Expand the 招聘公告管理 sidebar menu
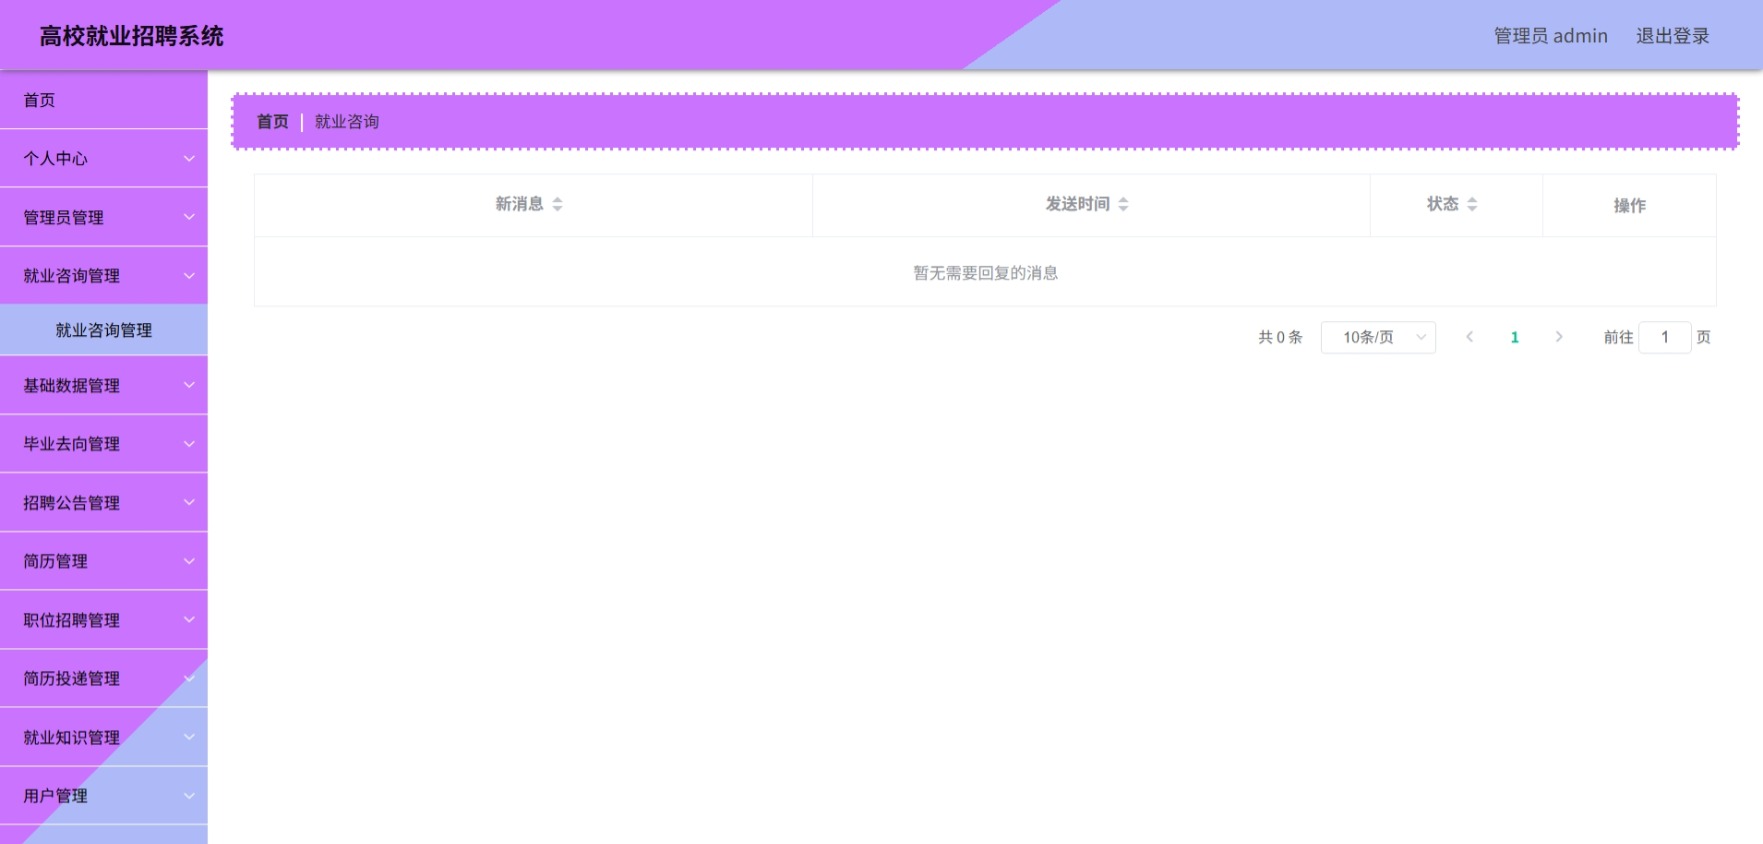The height and width of the screenshot is (844, 1763). tap(104, 503)
